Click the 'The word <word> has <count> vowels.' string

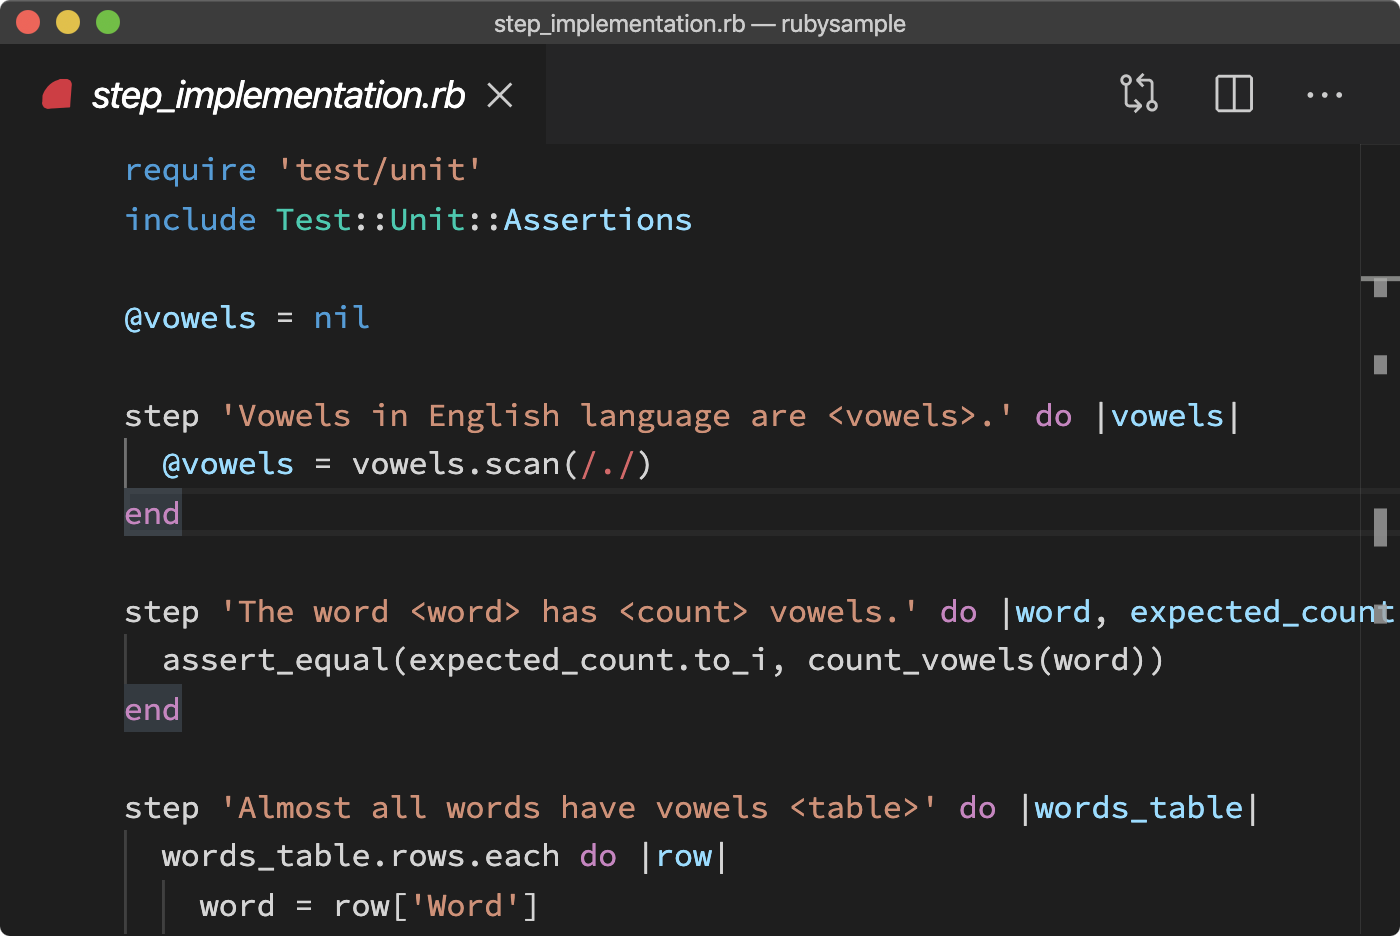point(569,612)
